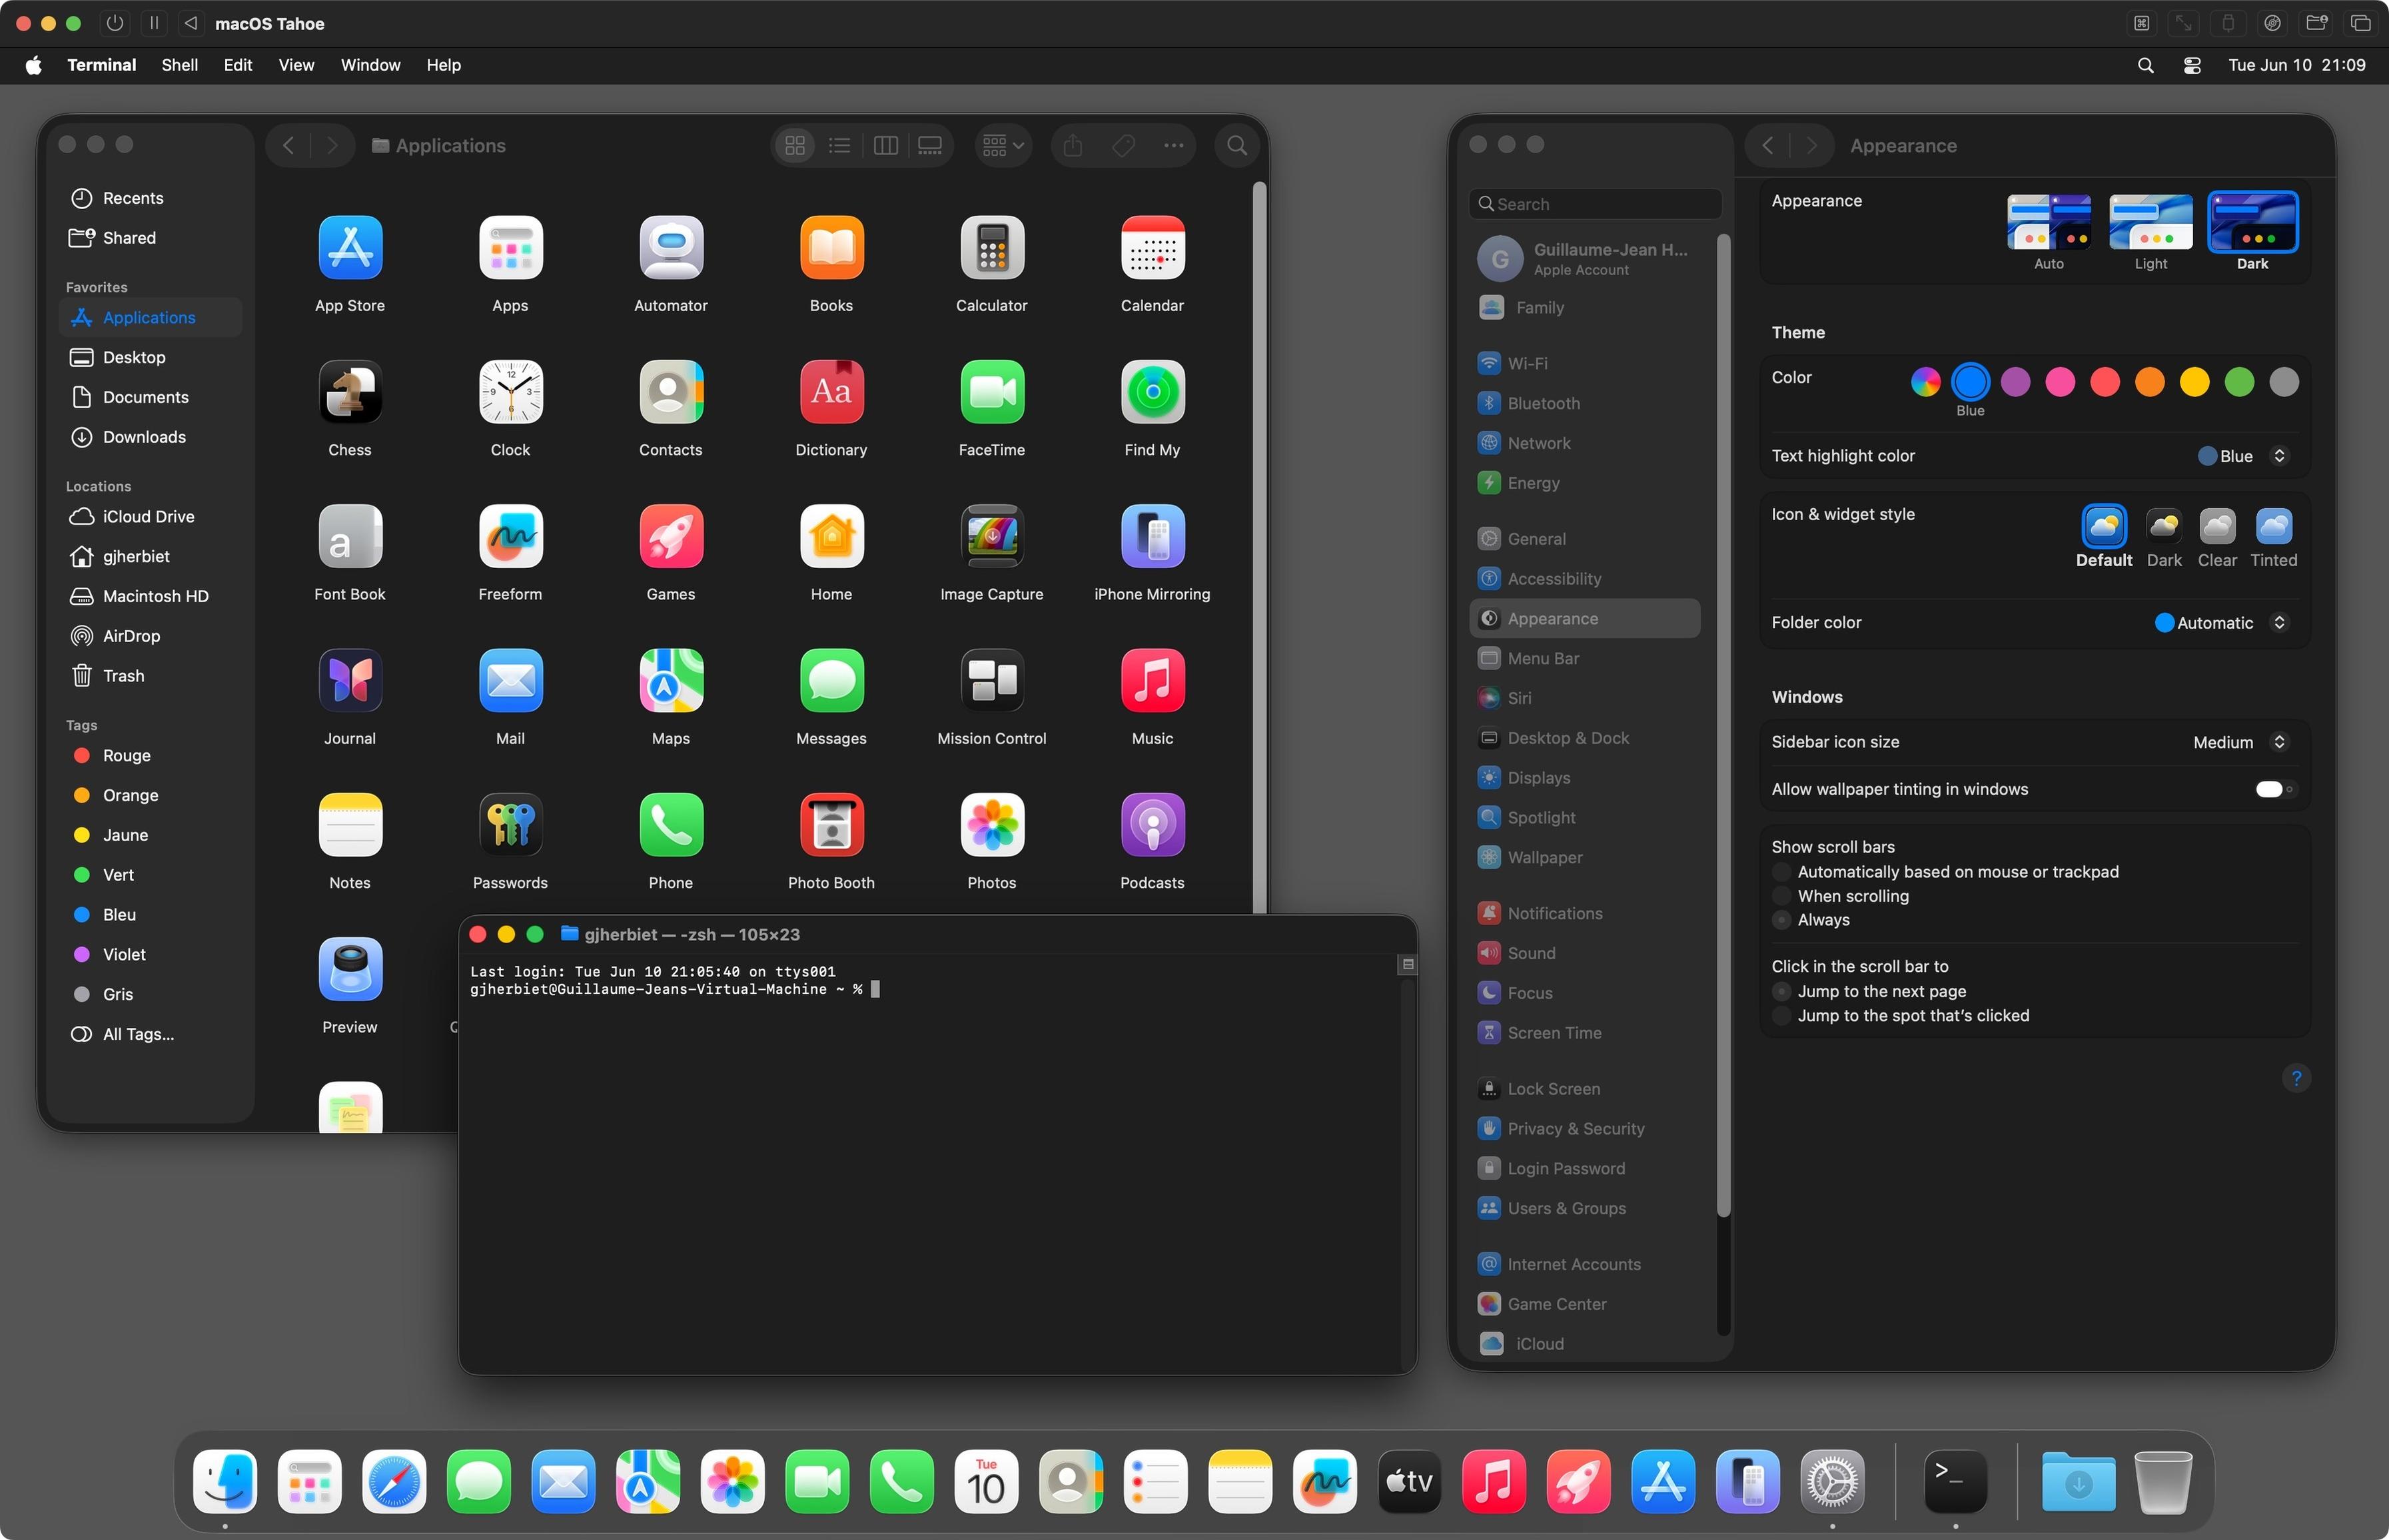
Task: Select the green accent color
Action: [x=2239, y=382]
